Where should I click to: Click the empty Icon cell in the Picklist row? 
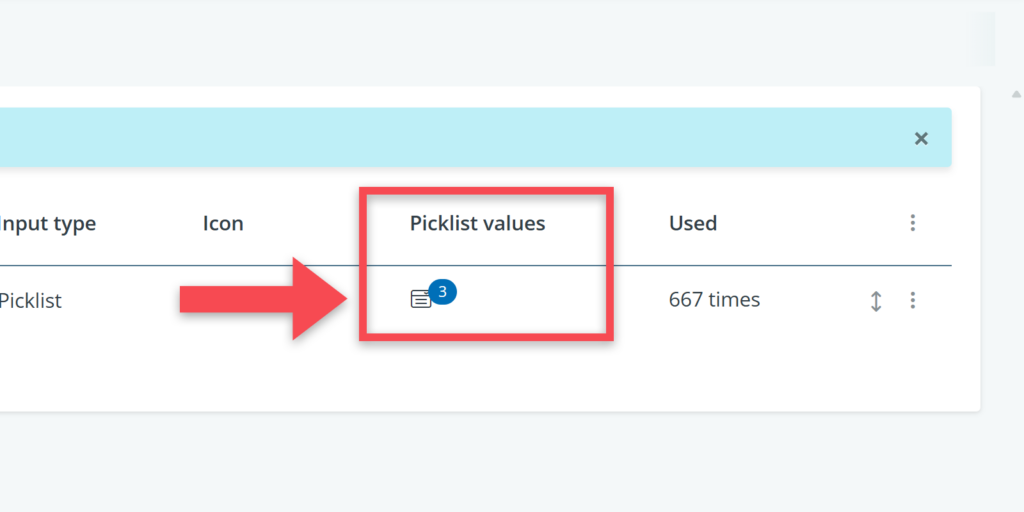tap(223, 300)
